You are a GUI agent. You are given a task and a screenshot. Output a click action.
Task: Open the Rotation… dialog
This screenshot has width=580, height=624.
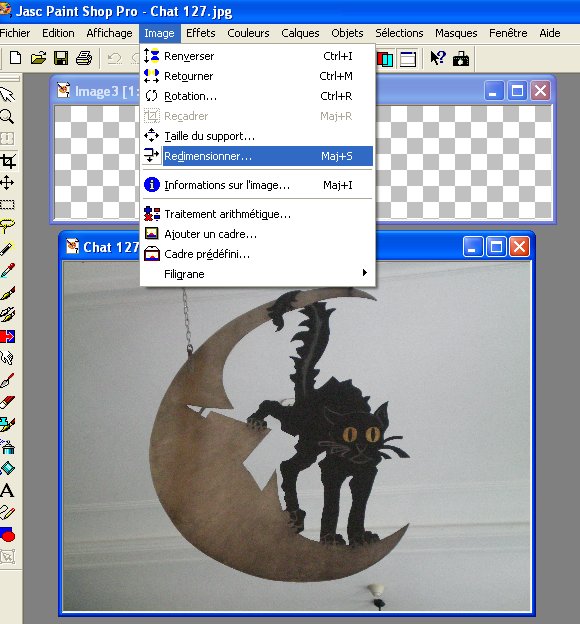click(x=258, y=96)
